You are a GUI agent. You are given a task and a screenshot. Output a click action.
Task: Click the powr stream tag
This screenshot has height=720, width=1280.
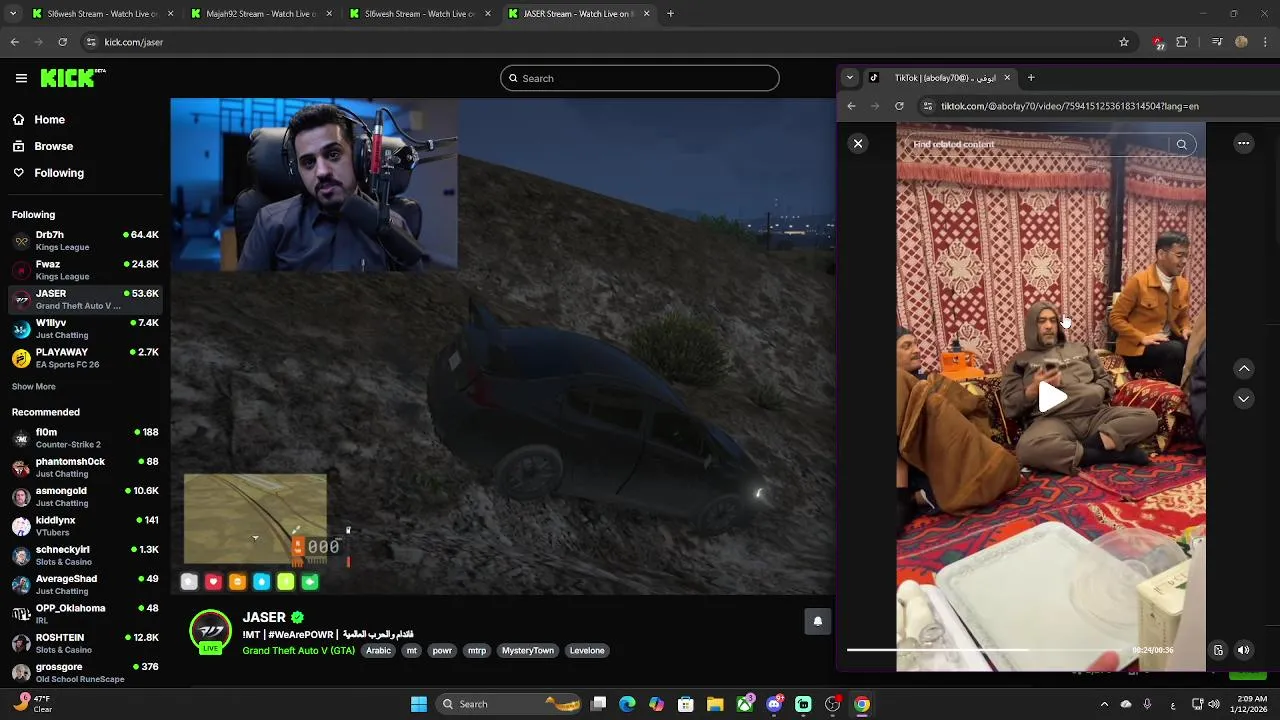tap(442, 650)
